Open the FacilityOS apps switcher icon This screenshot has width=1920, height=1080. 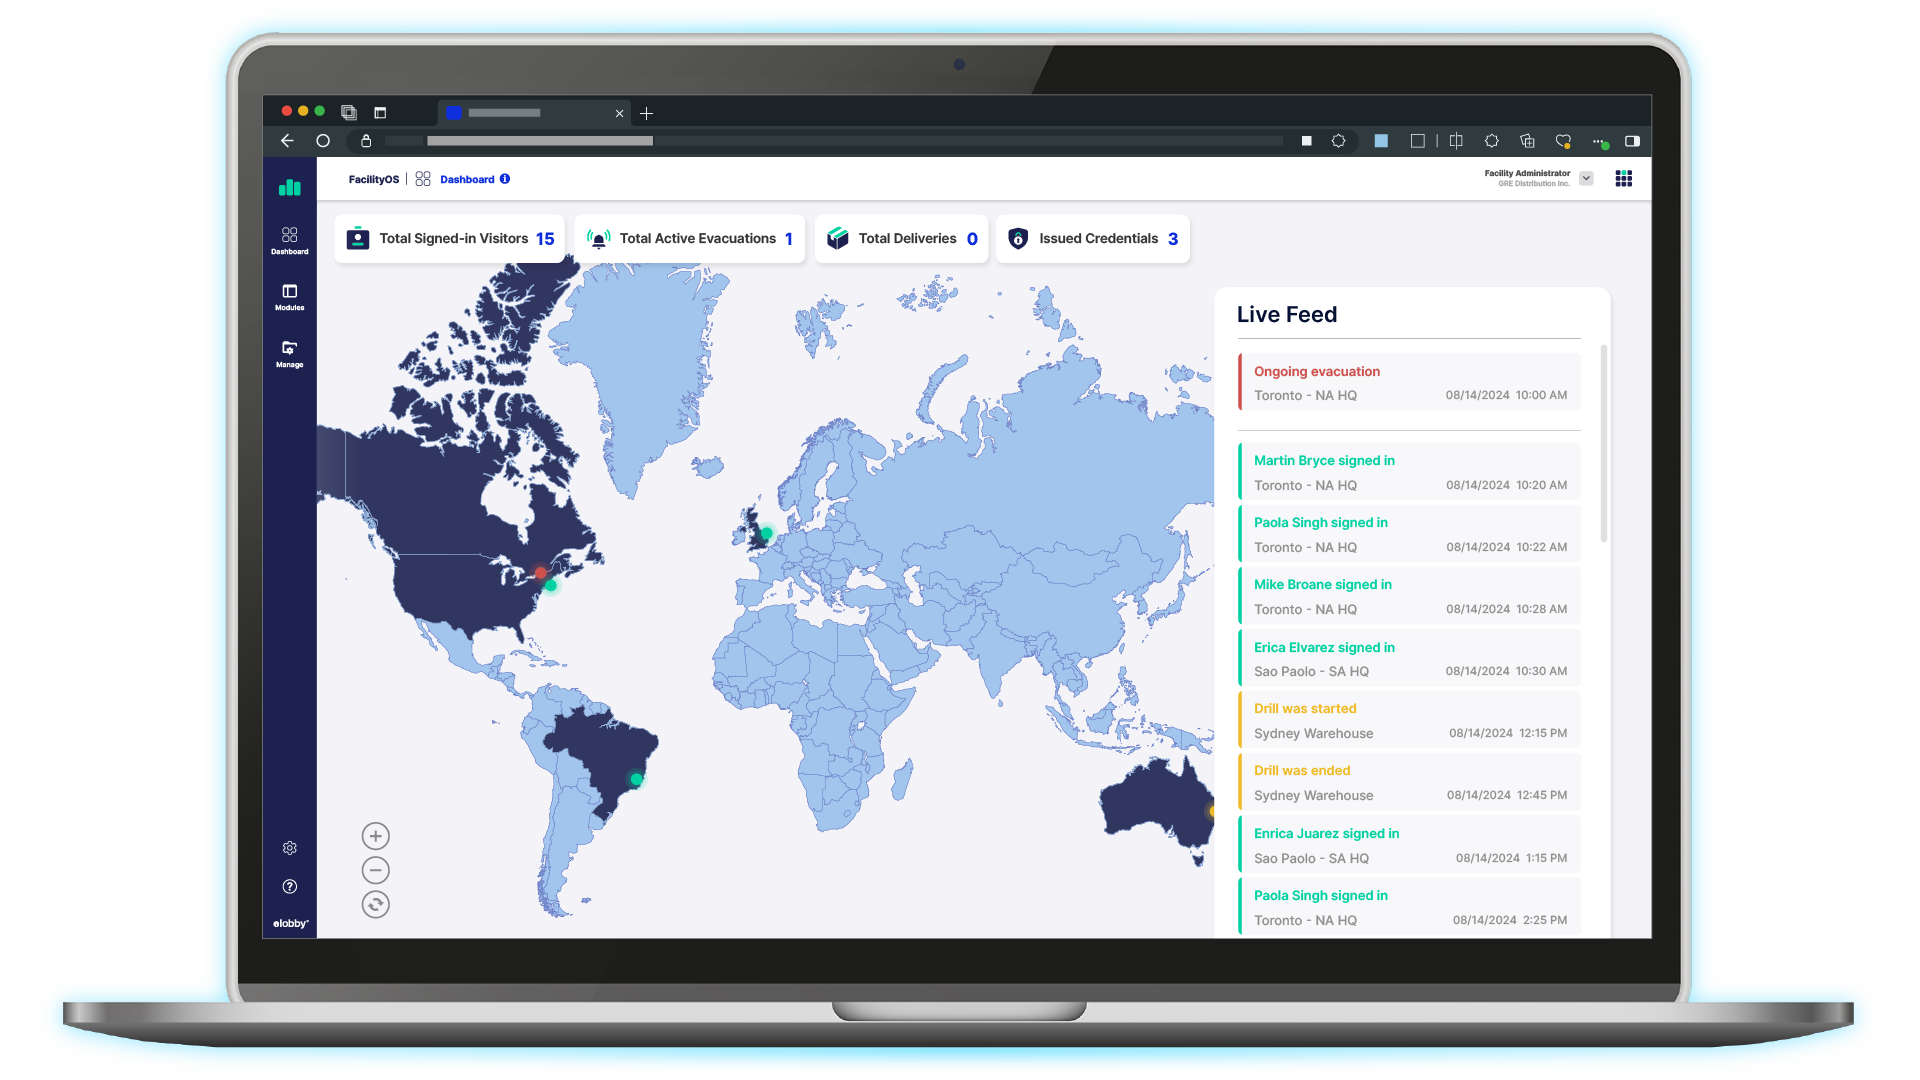coord(423,178)
